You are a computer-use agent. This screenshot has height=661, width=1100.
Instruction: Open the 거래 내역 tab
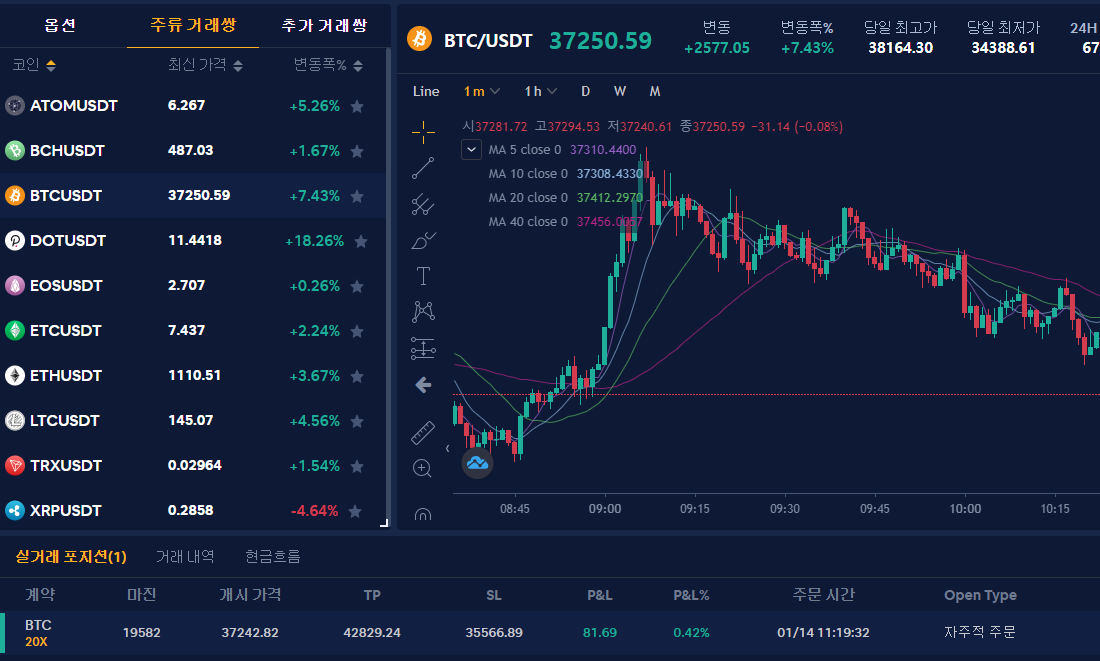[185, 556]
